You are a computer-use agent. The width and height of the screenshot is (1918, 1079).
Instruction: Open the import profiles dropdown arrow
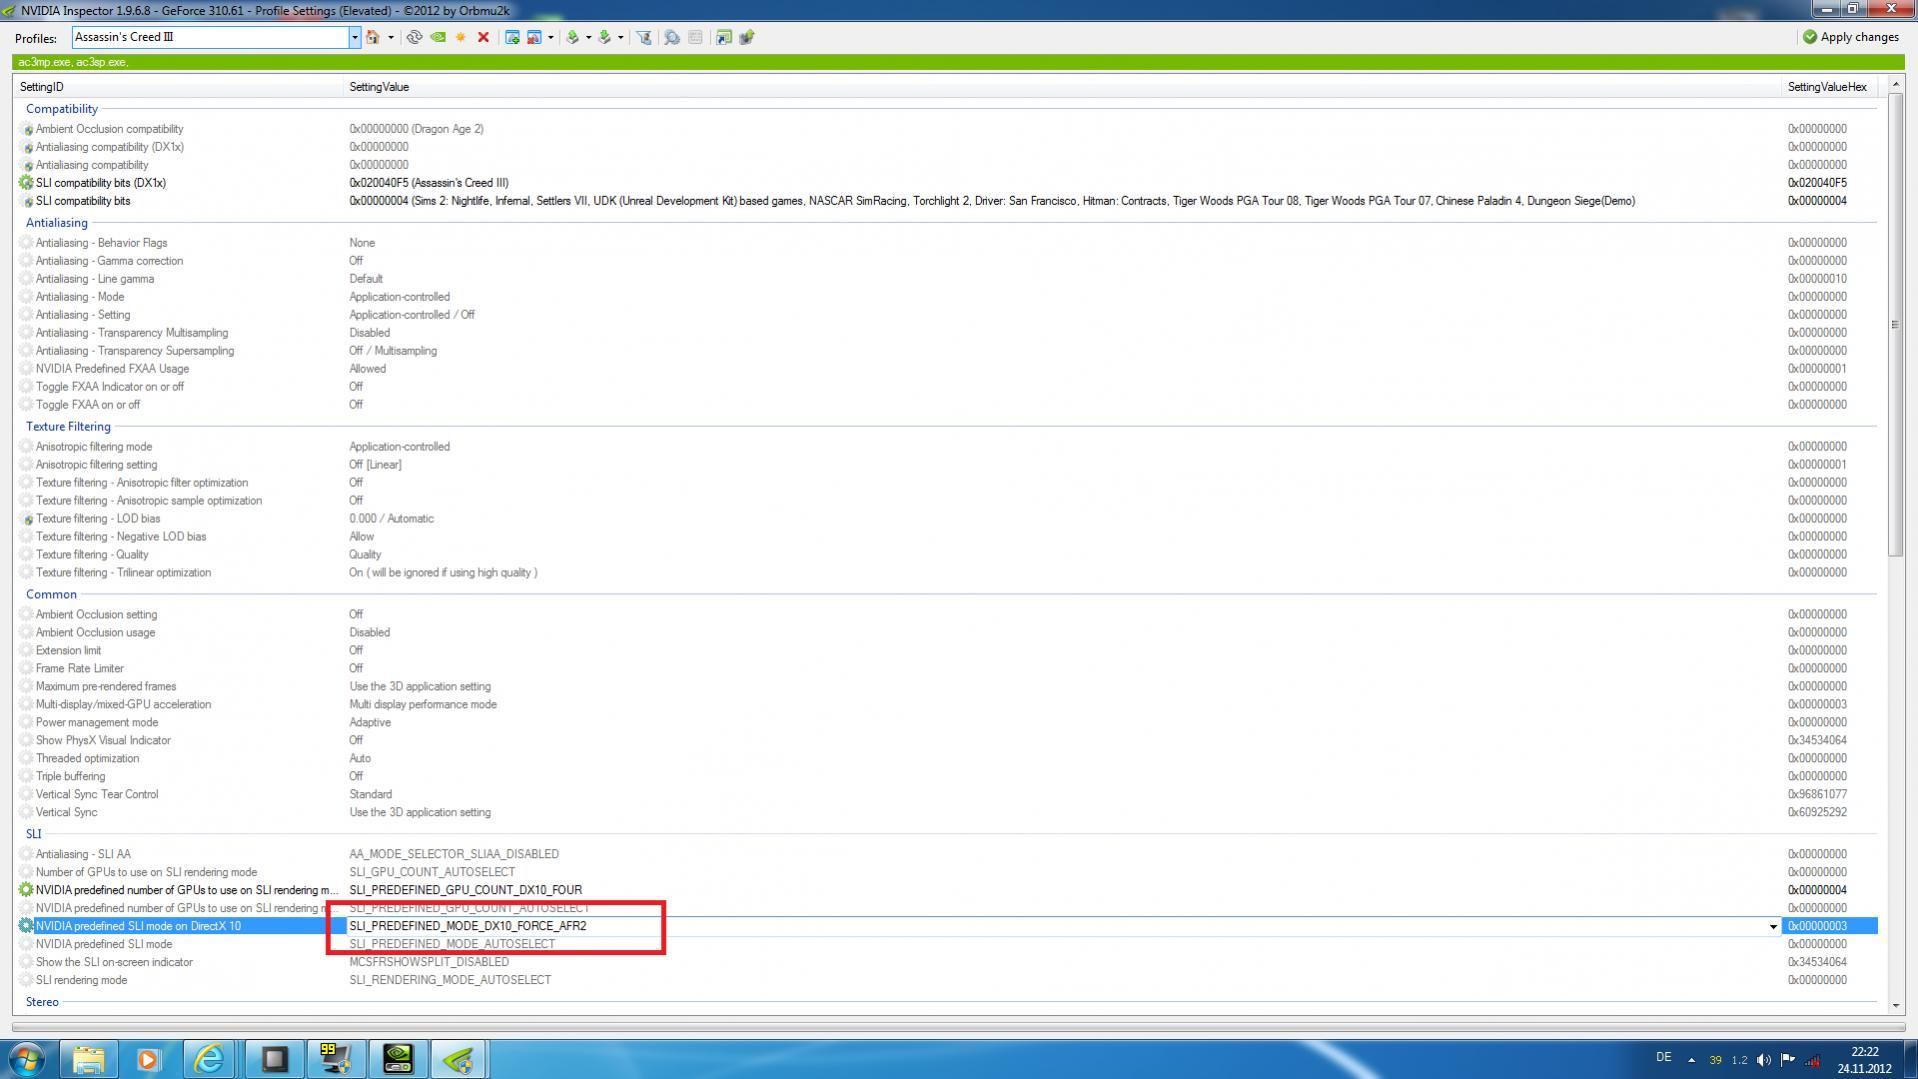click(x=620, y=37)
